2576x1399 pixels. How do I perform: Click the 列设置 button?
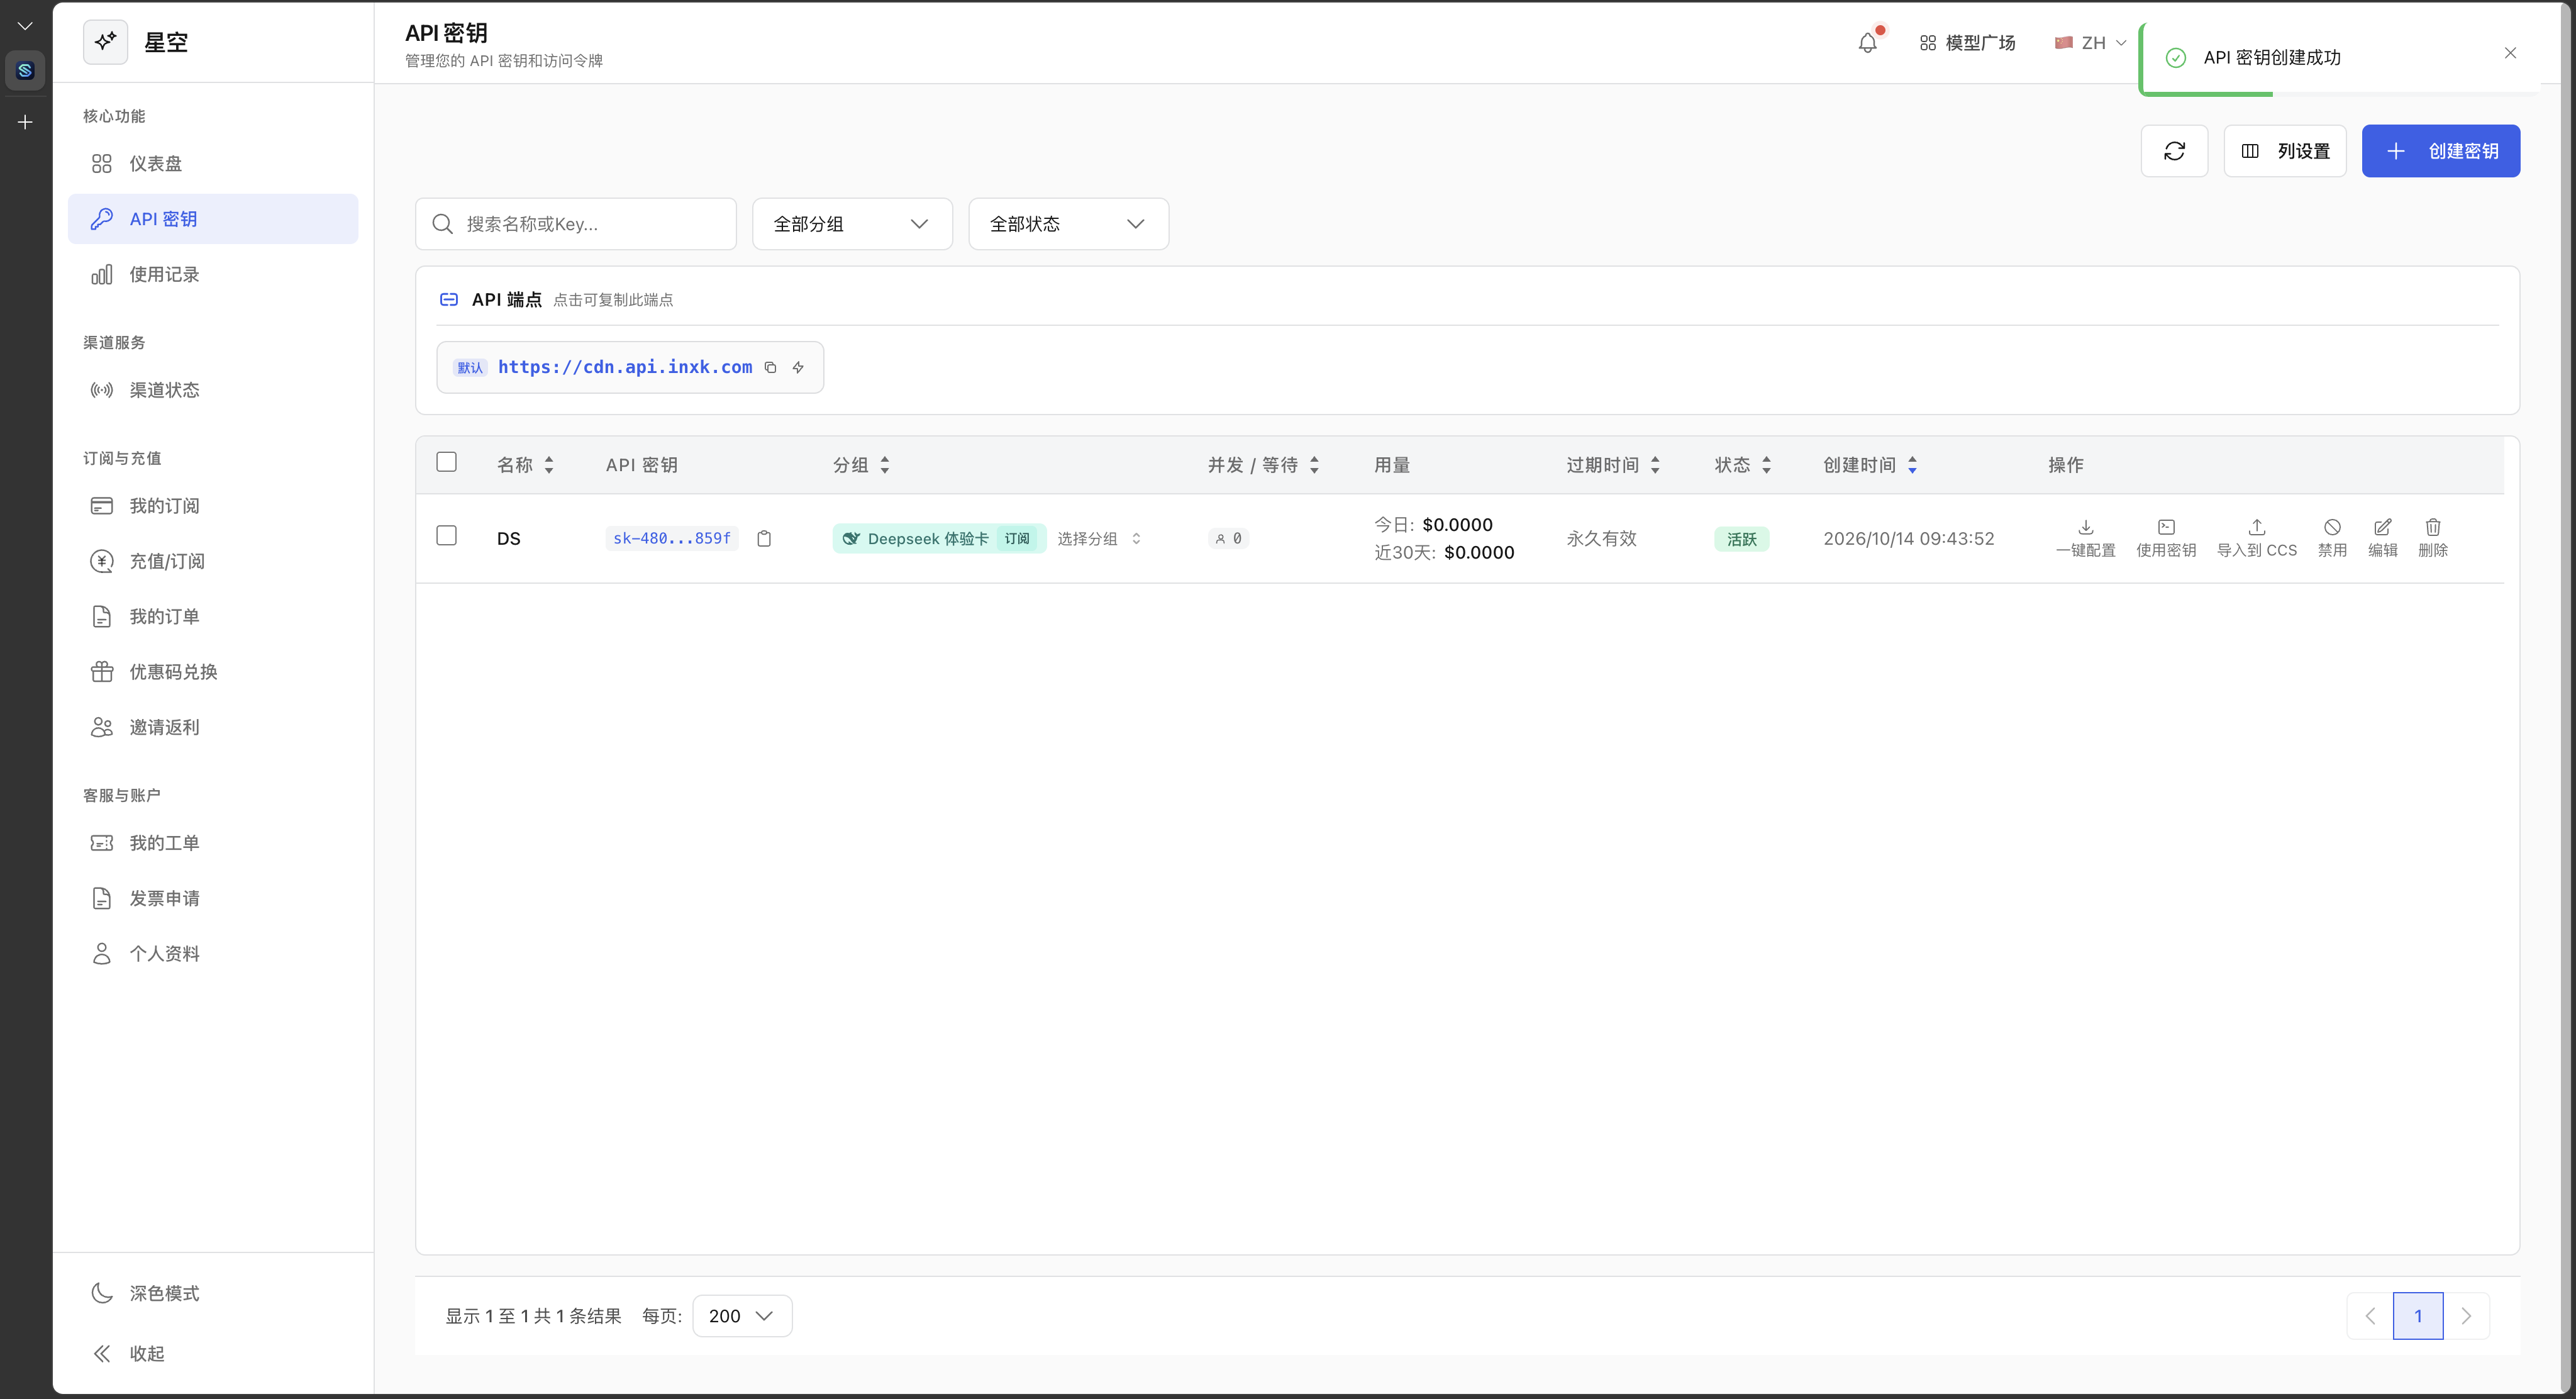tap(2285, 151)
